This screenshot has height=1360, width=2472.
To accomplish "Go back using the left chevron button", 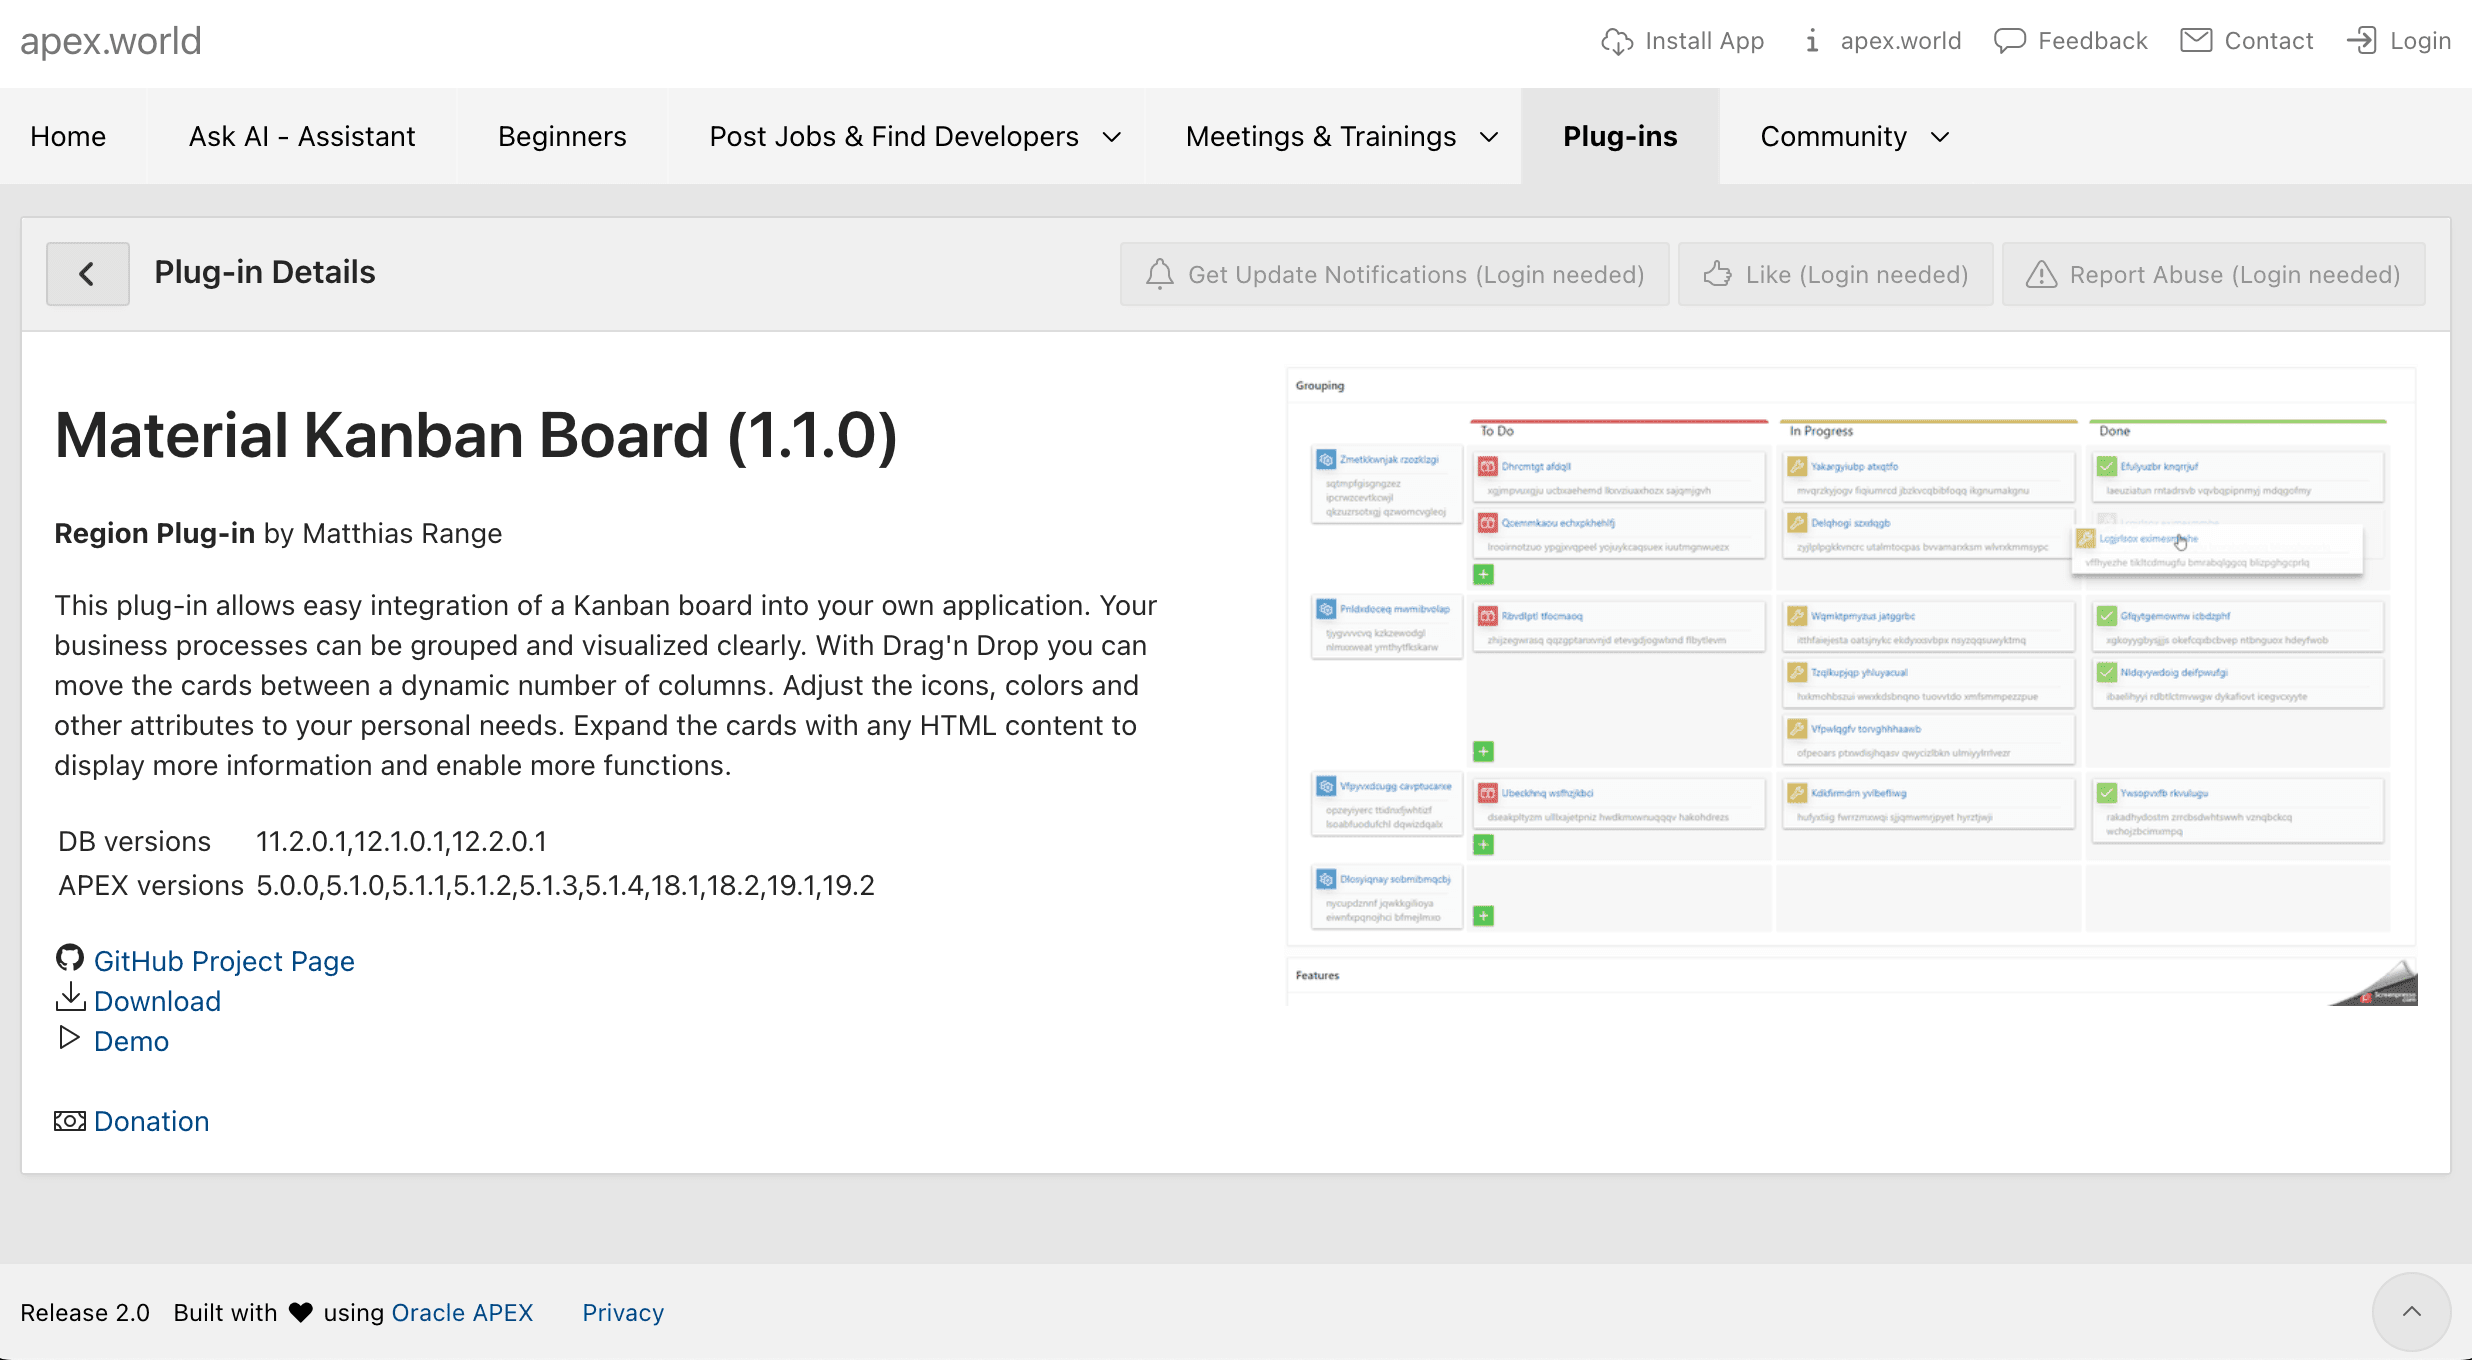I will coord(88,273).
